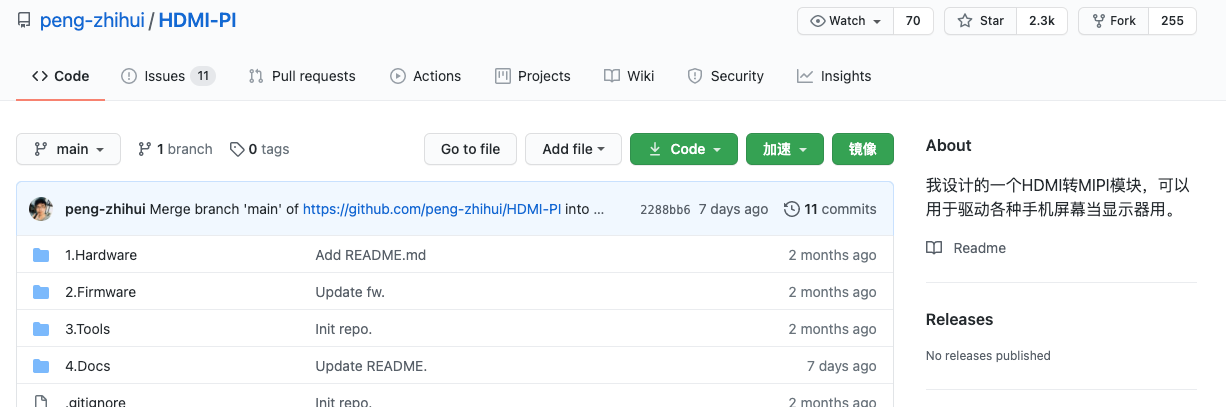View the 70 watchers count
This screenshot has height=407, width=1226.
pyautogui.click(x=913, y=21)
